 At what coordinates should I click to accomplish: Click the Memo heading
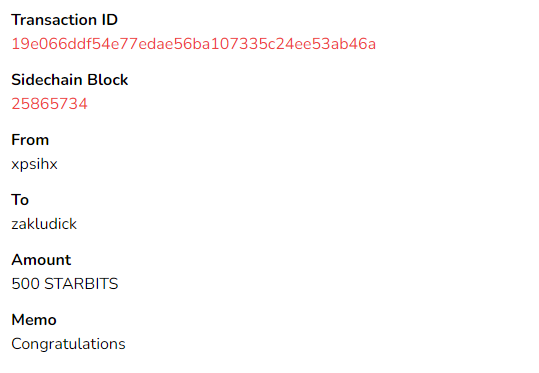34,320
